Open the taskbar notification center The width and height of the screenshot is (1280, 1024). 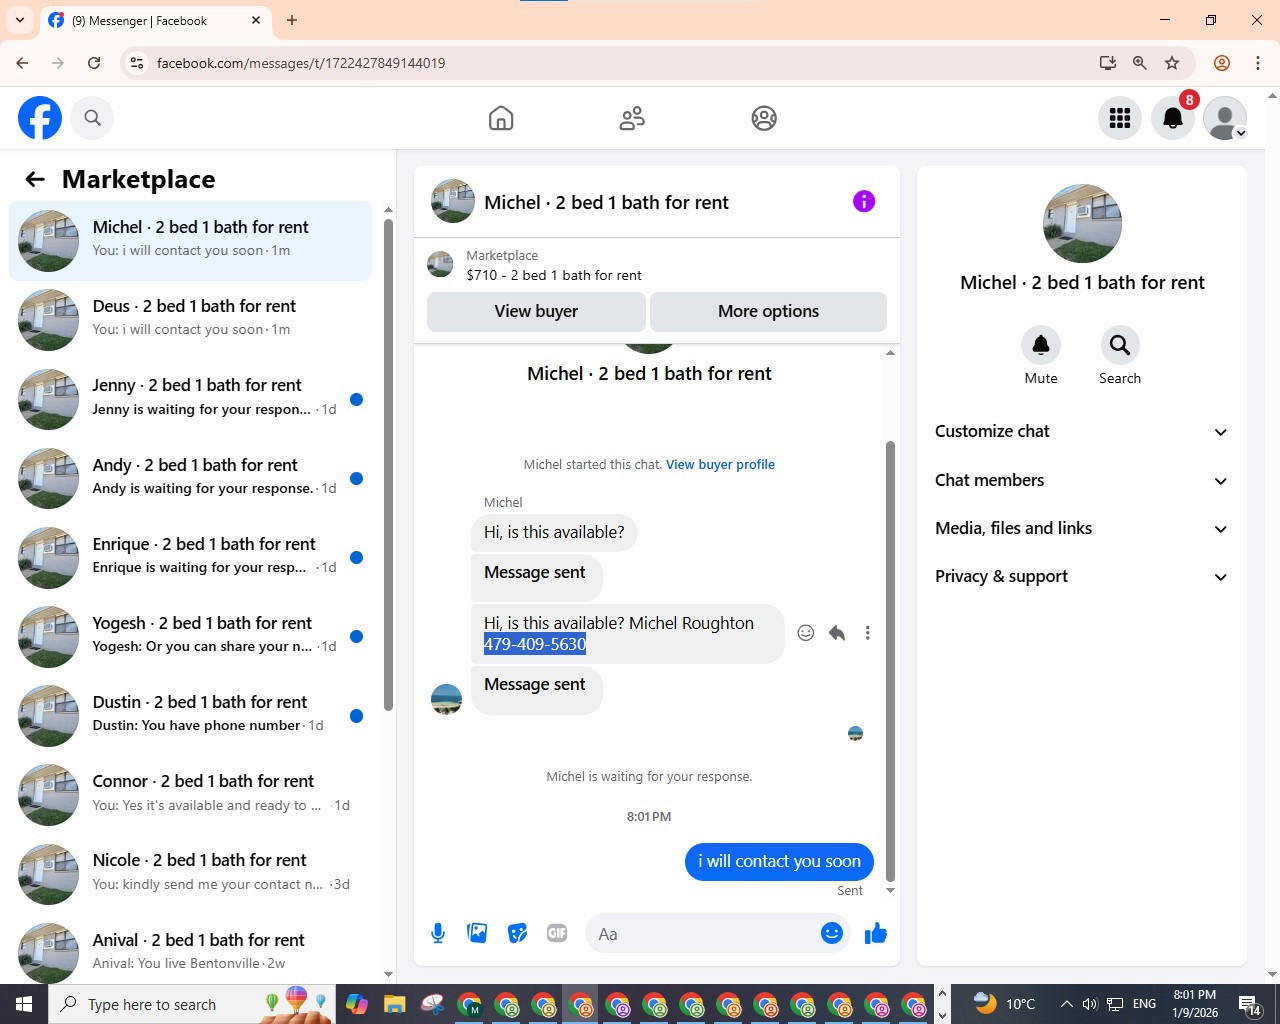coord(1249,1004)
